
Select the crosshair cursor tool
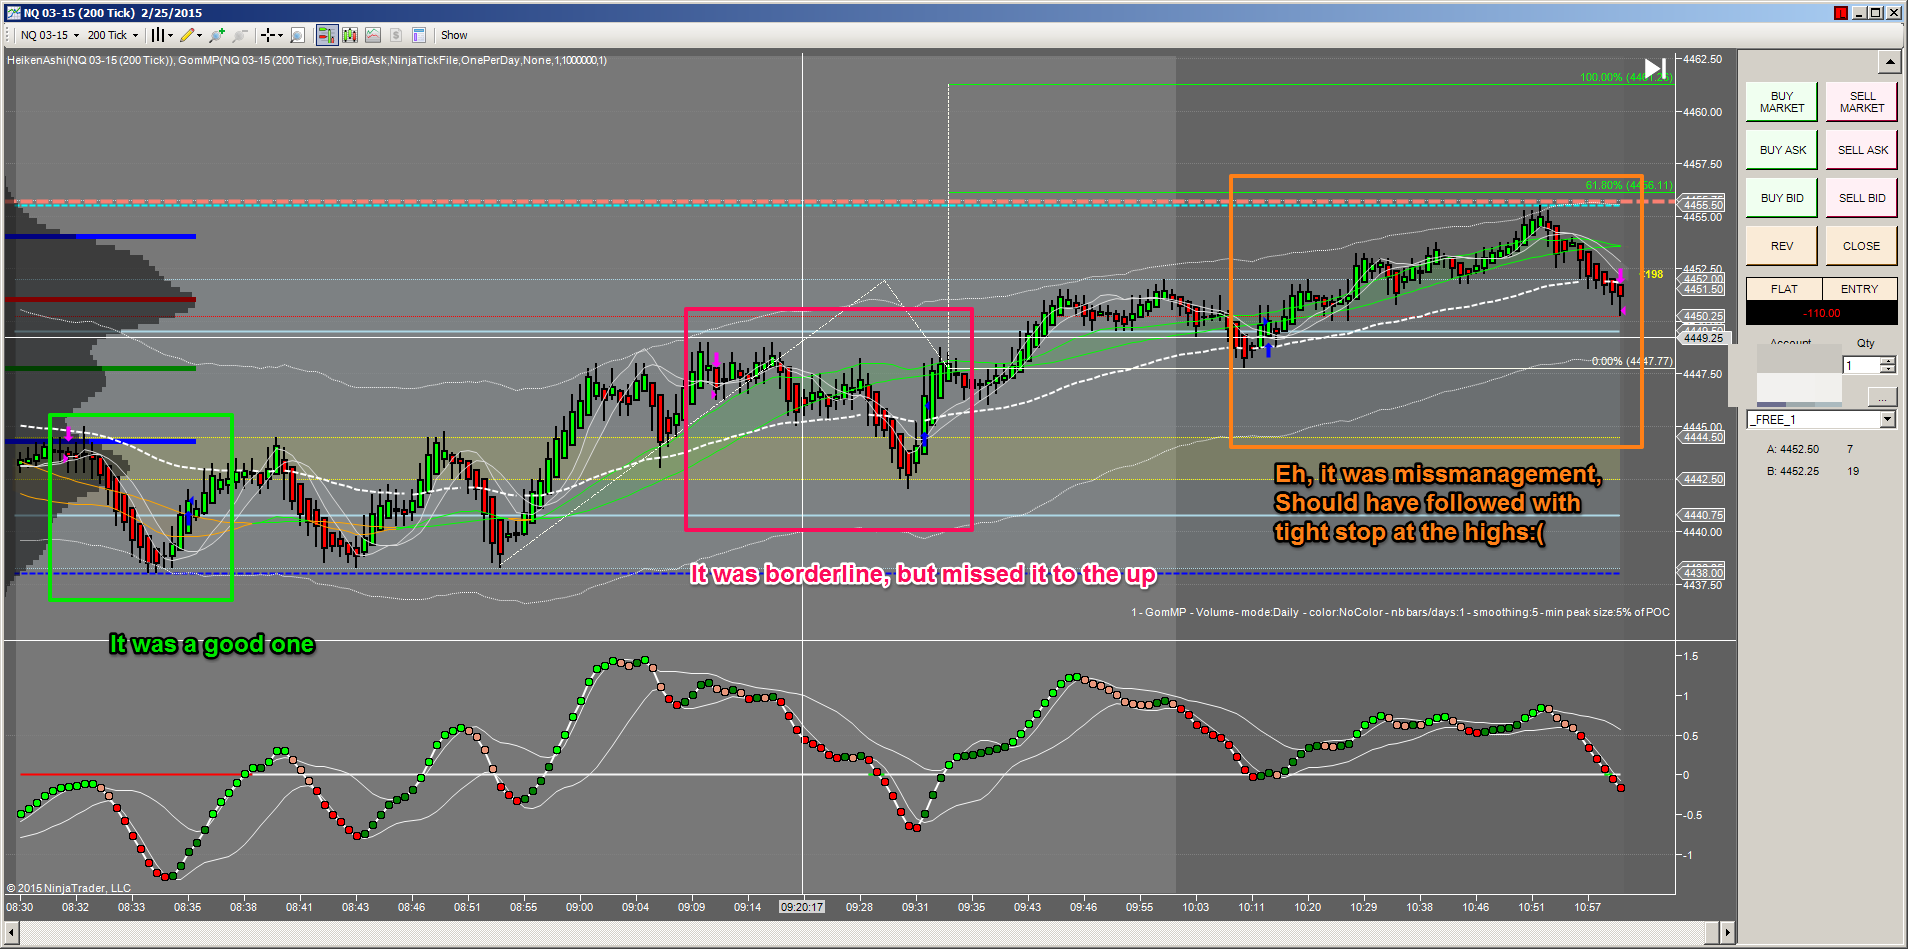[267, 35]
